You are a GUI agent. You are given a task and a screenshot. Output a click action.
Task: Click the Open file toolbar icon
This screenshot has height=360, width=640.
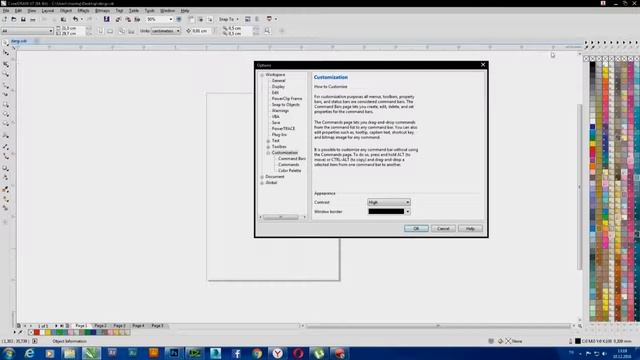[x=13, y=19]
